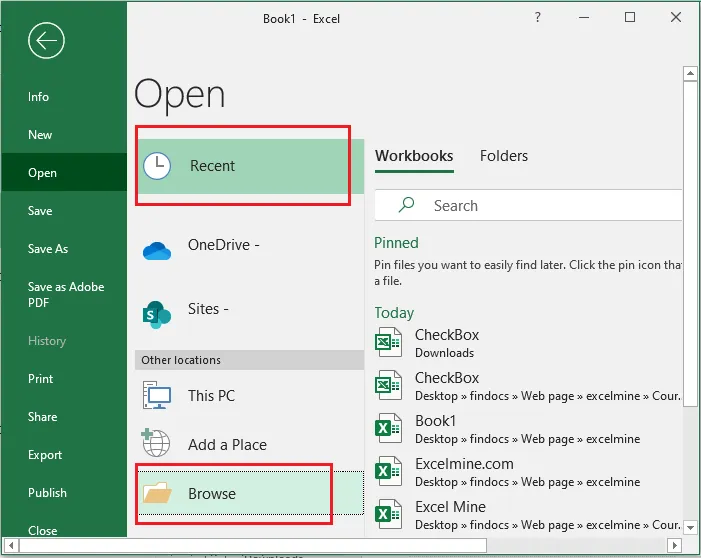Select This PC location

(250, 395)
